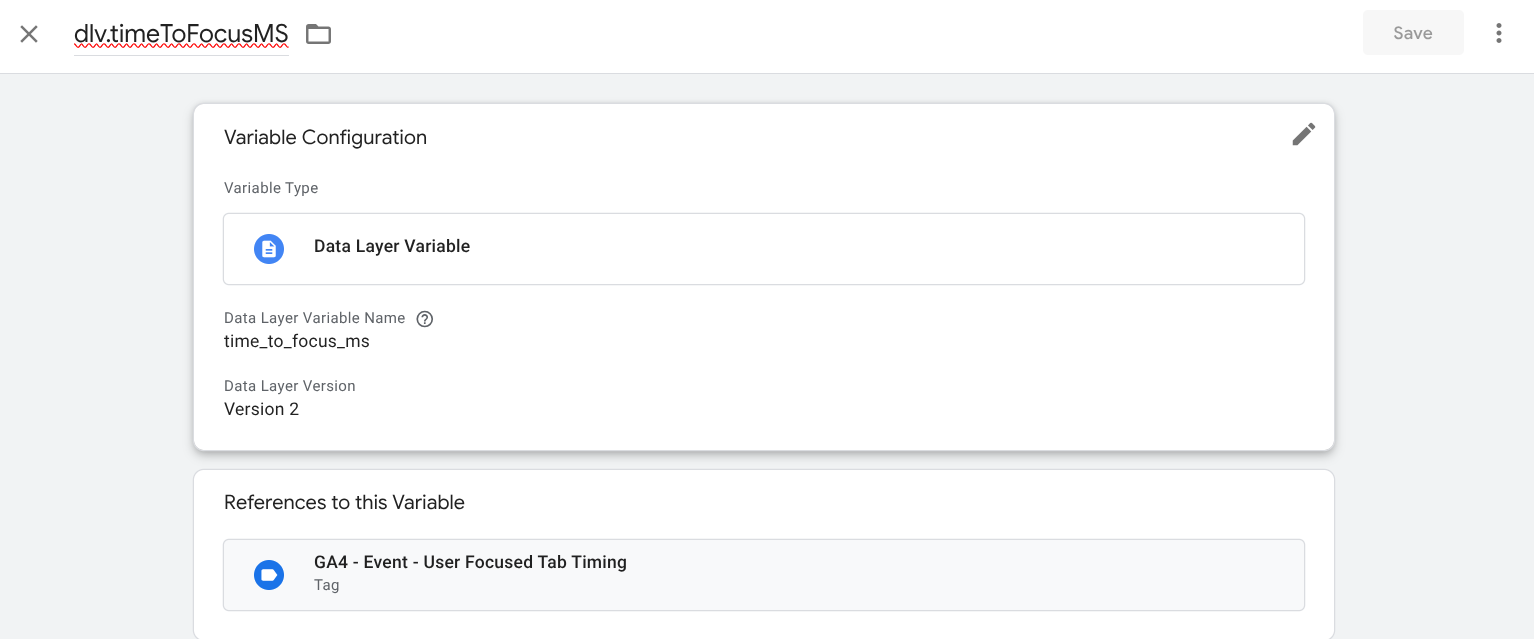Click the Version 2 data layer value
The image size is (1534, 639).
click(261, 409)
